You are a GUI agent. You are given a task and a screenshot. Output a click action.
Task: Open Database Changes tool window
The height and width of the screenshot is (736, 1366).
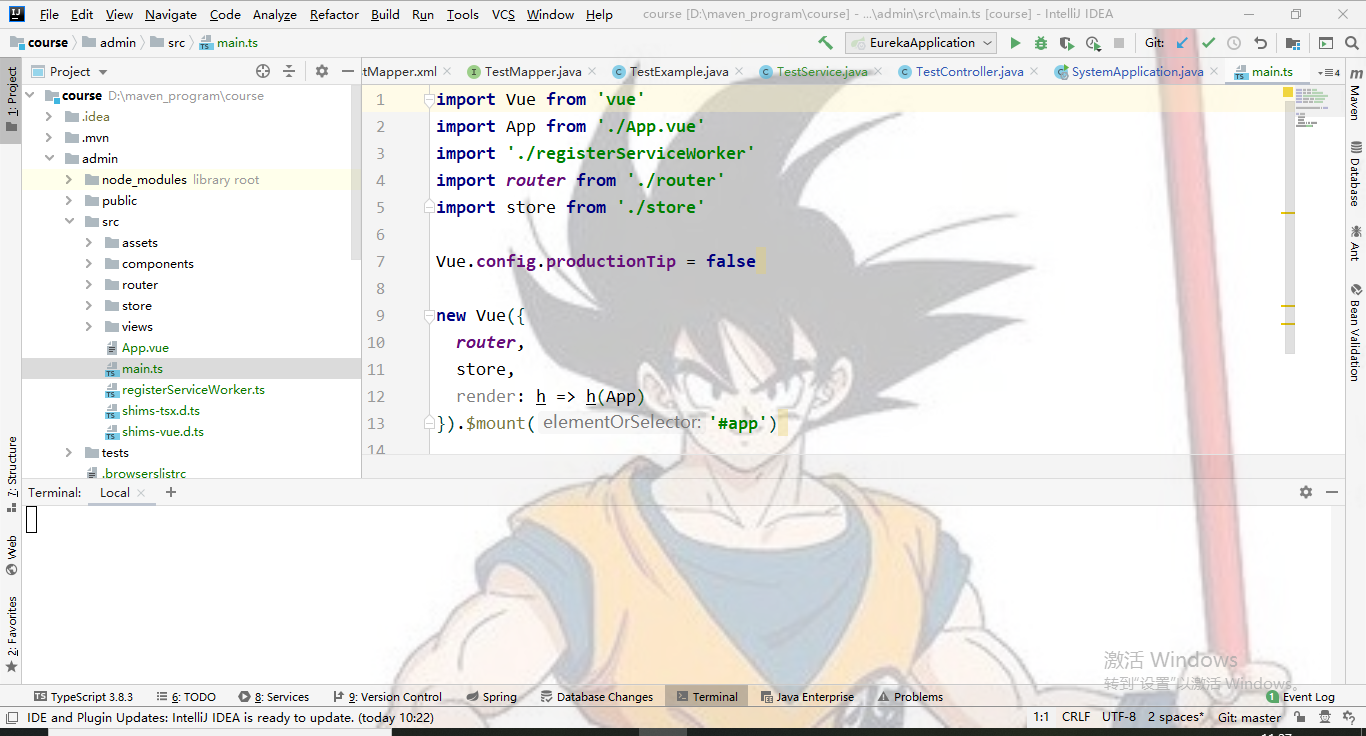pos(596,697)
